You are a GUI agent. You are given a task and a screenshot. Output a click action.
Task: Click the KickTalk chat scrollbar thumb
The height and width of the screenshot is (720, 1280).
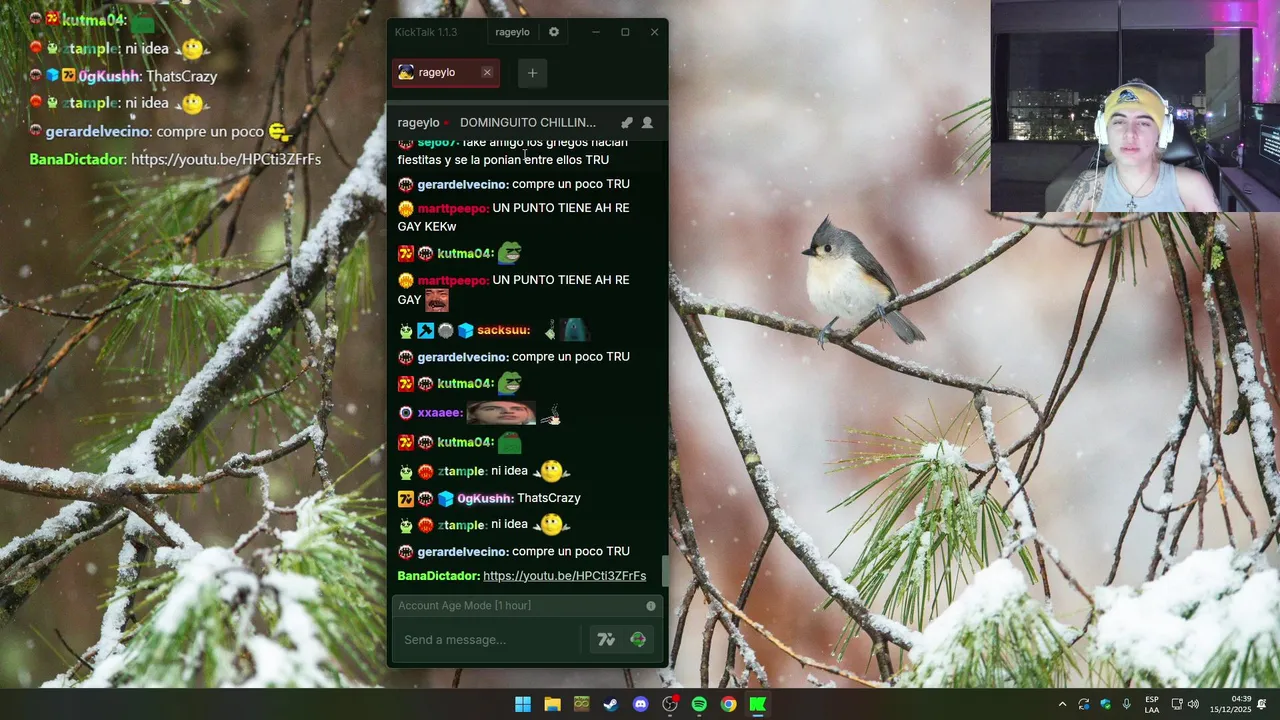click(664, 571)
